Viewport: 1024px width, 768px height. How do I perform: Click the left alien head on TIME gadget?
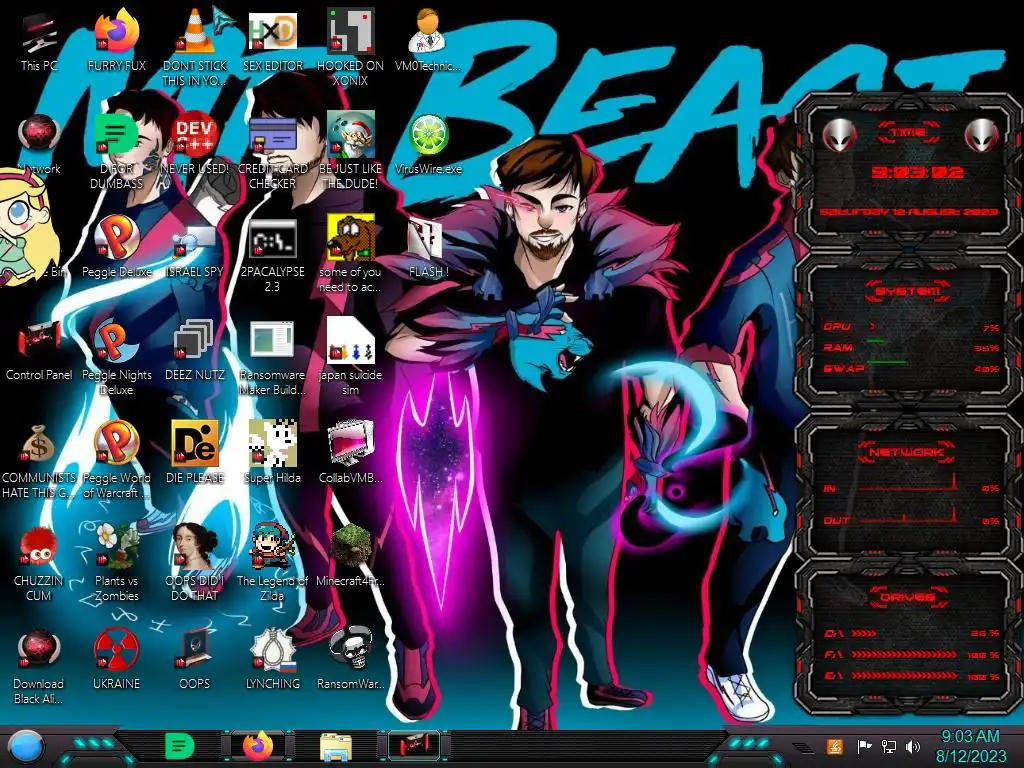click(x=840, y=135)
